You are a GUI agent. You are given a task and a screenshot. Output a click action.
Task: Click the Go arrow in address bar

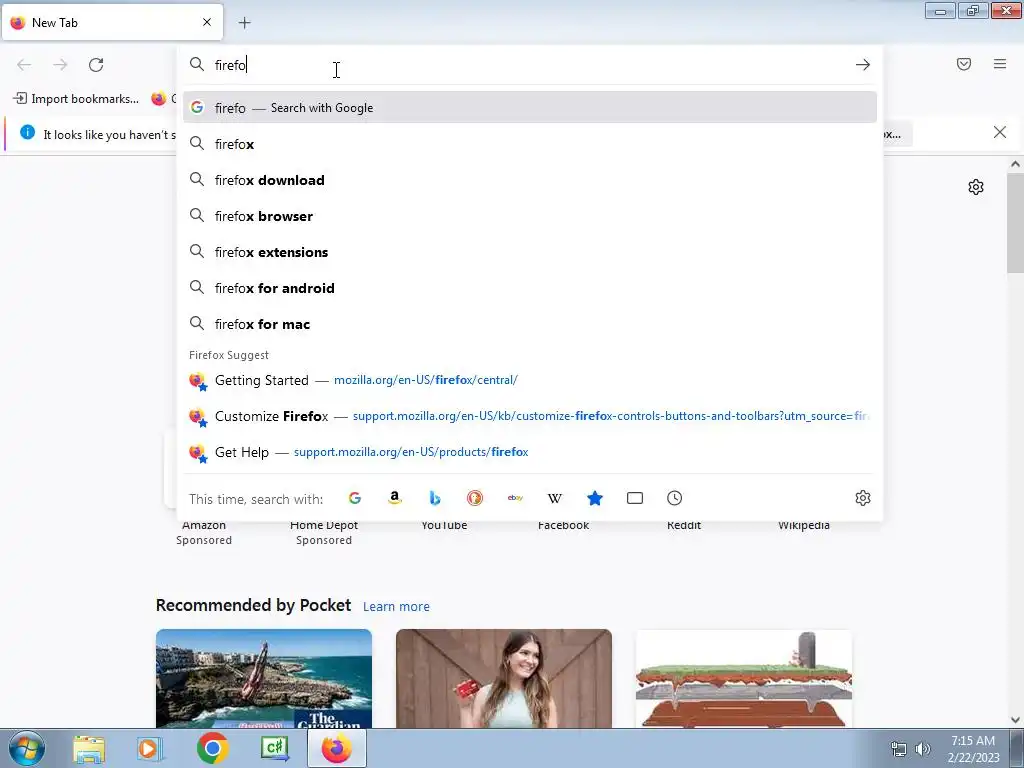[863, 65]
